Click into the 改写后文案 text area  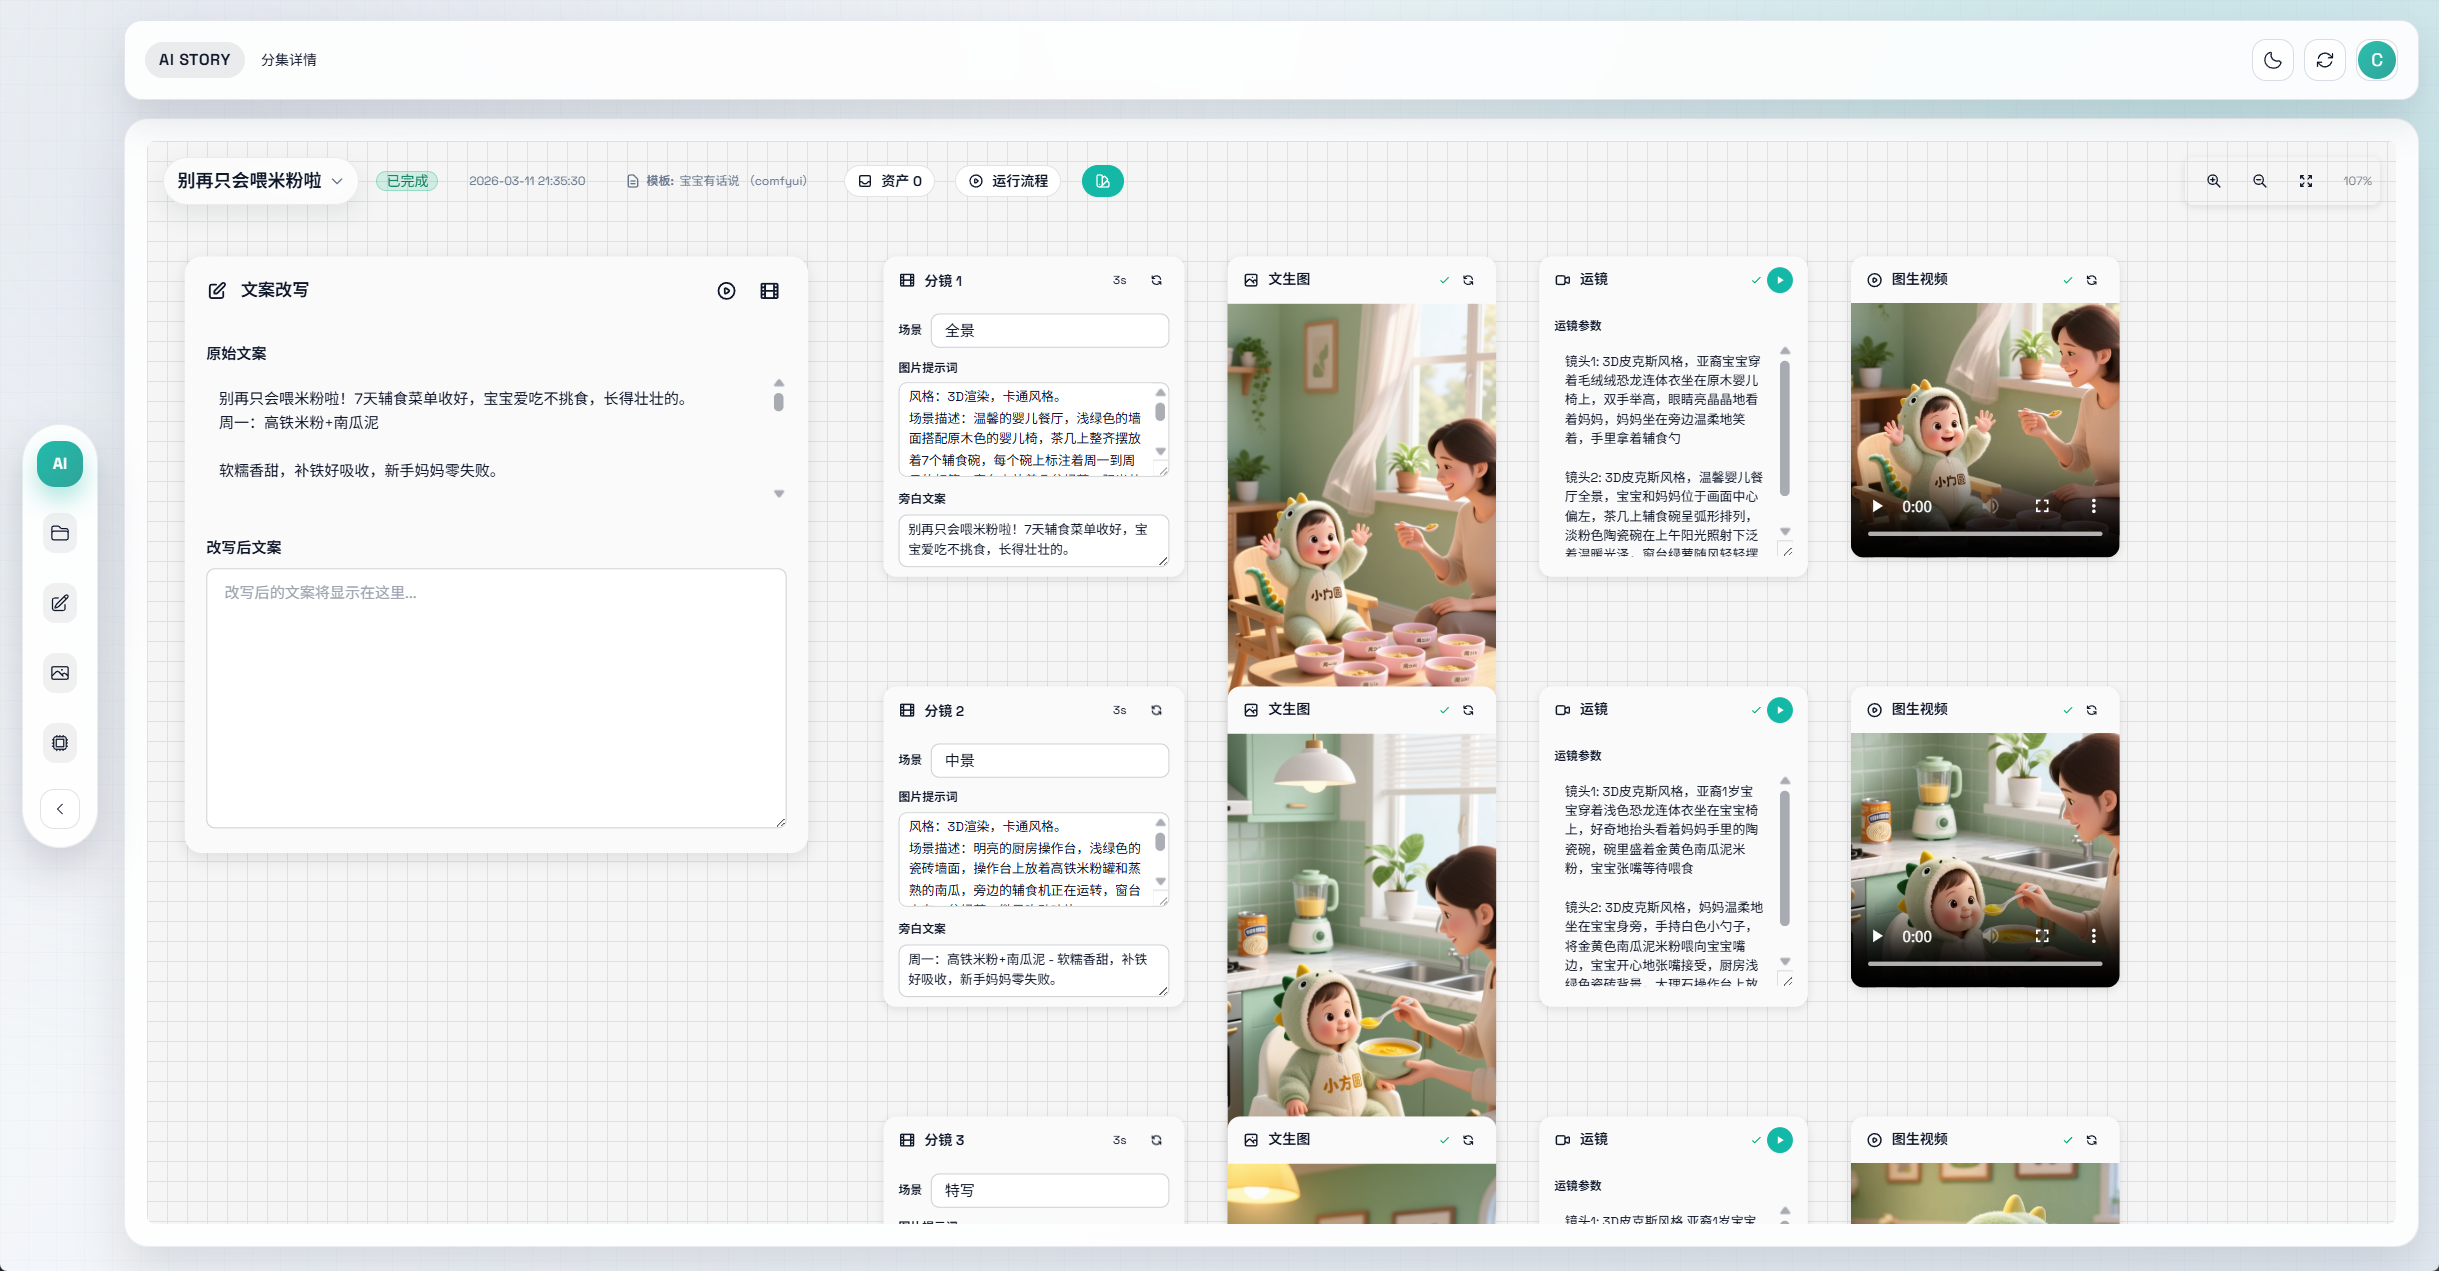pyautogui.click(x=496, y=698)
